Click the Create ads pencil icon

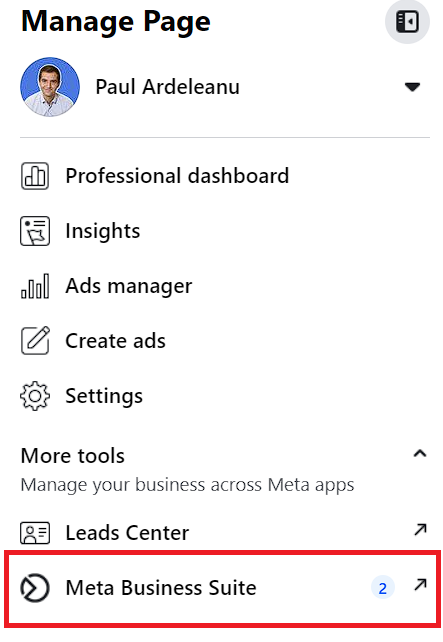pos(35,340)
